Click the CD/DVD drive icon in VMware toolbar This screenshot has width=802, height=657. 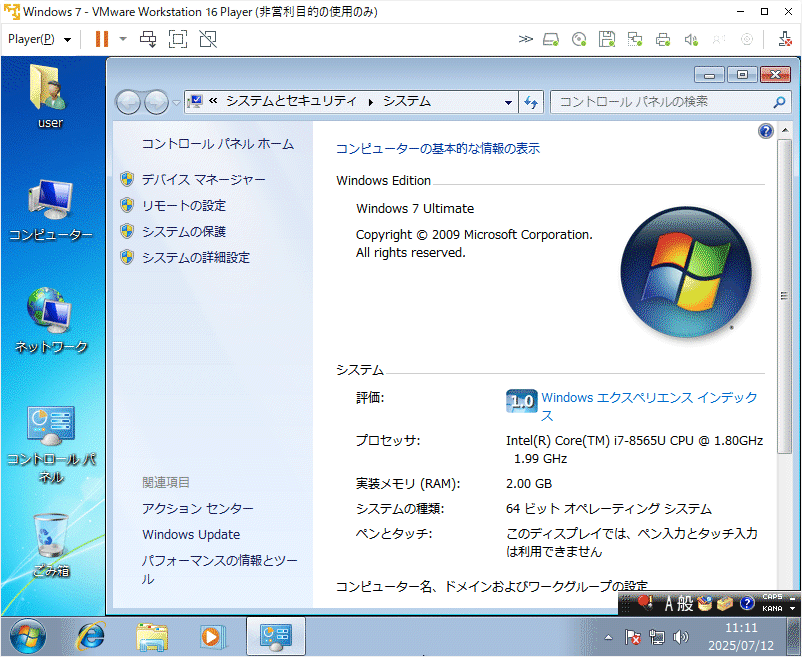click(x=579, y=39)
